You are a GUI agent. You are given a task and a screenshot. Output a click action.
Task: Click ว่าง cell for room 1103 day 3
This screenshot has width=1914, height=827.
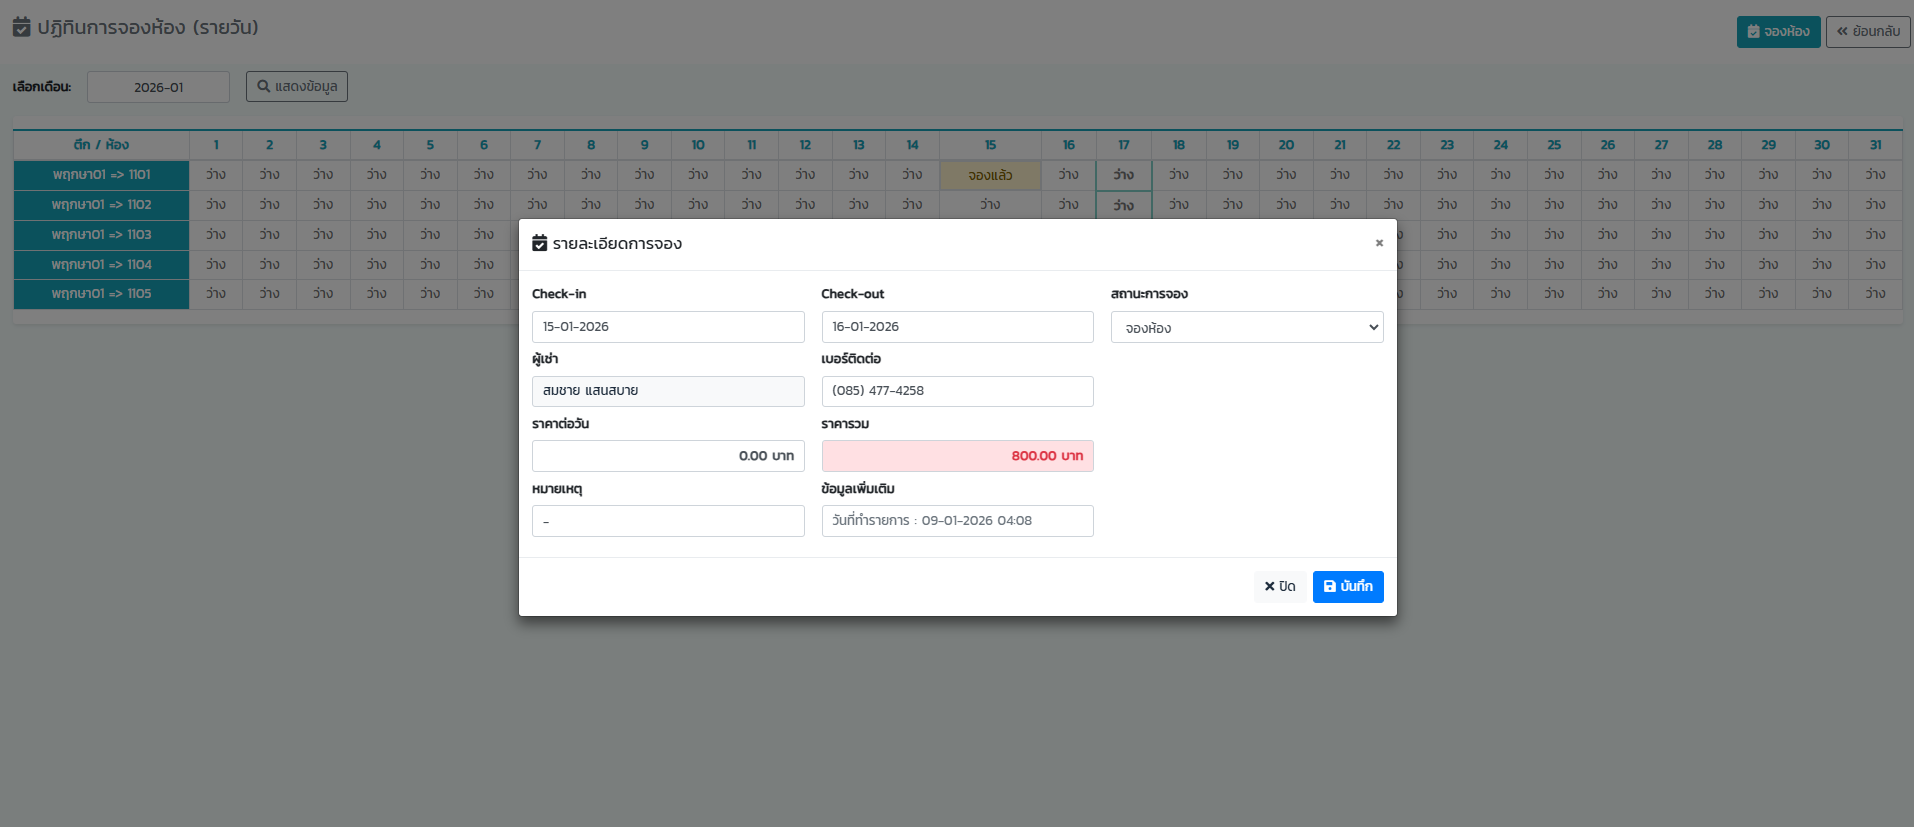(323, 235)
